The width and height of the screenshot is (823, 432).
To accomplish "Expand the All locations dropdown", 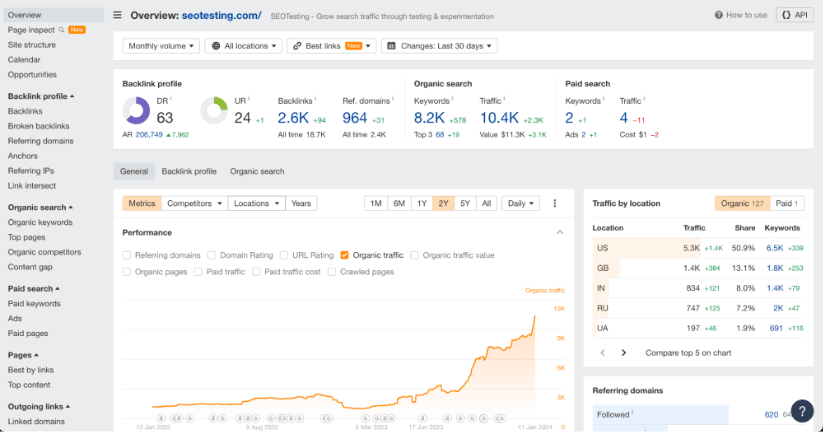I will 243,46.
